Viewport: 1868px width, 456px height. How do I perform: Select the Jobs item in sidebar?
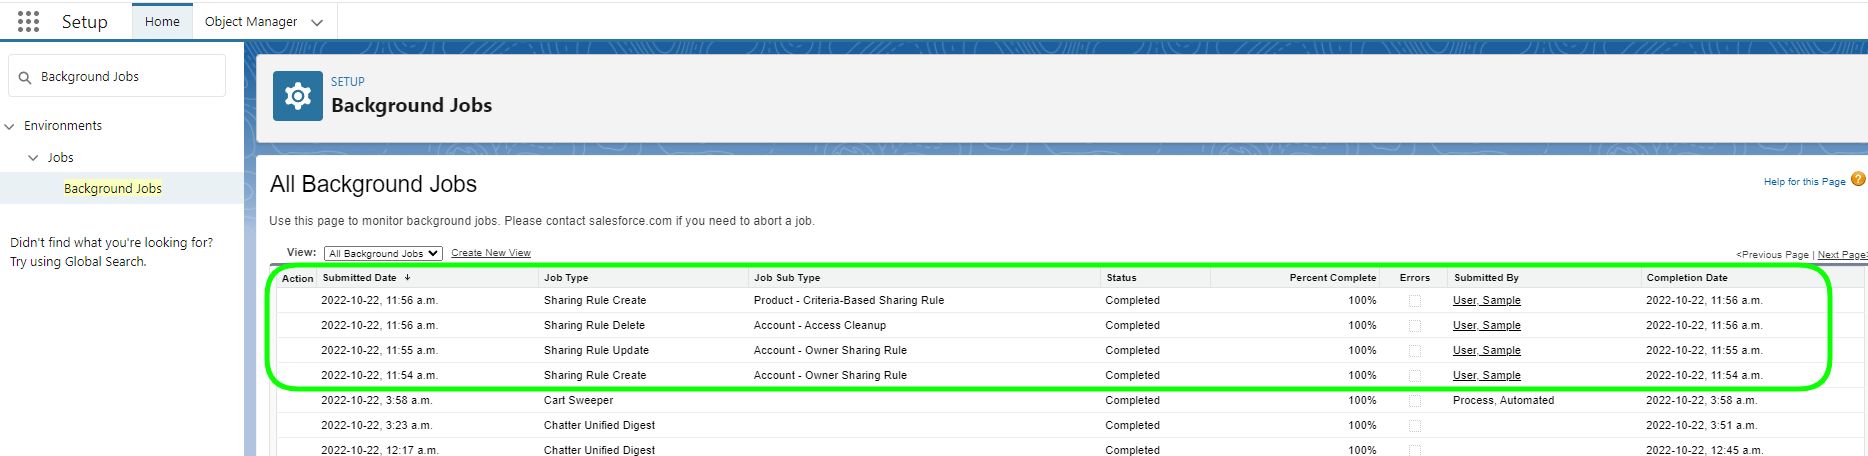click(61, 158)
